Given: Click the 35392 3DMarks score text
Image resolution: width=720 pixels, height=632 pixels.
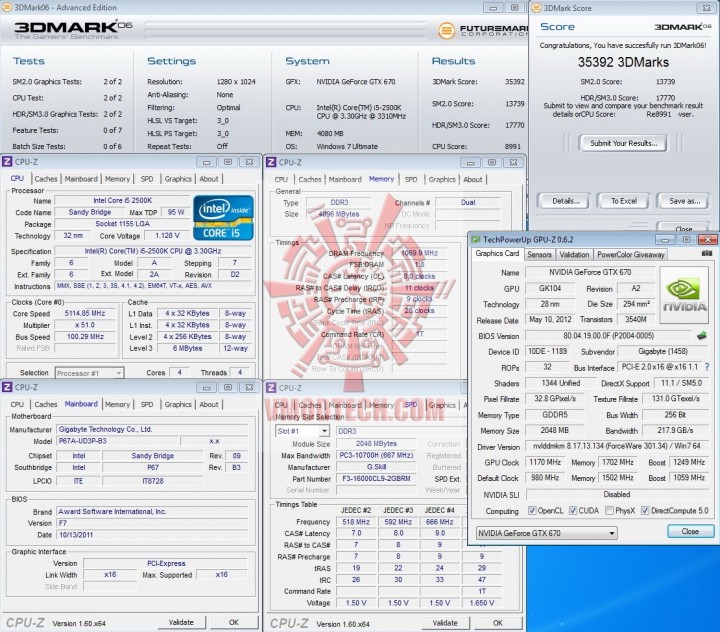Looking at the screenshot, I should click(623, 62).
